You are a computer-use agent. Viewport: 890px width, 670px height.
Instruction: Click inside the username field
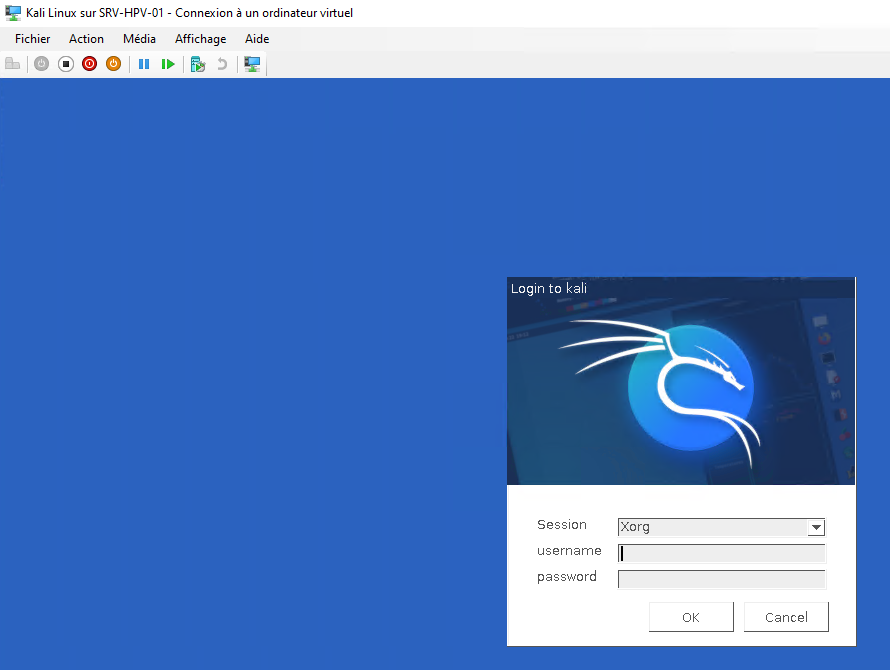point(721,553)
